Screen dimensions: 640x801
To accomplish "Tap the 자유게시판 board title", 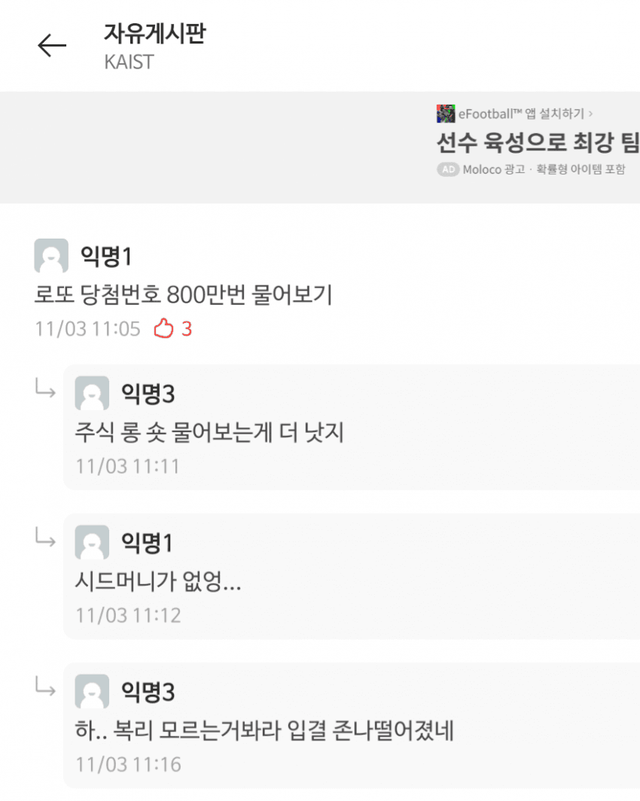I will click(x=154, y=32).
